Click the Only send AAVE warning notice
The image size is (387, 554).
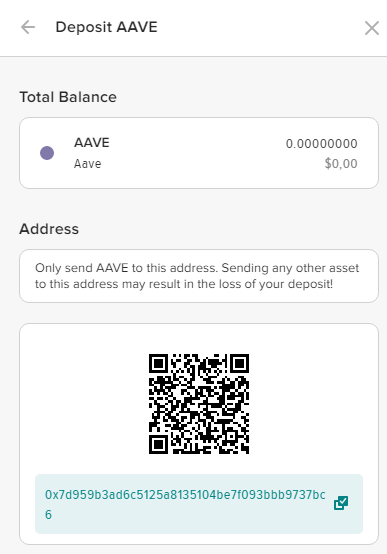(x=199, y=276)
